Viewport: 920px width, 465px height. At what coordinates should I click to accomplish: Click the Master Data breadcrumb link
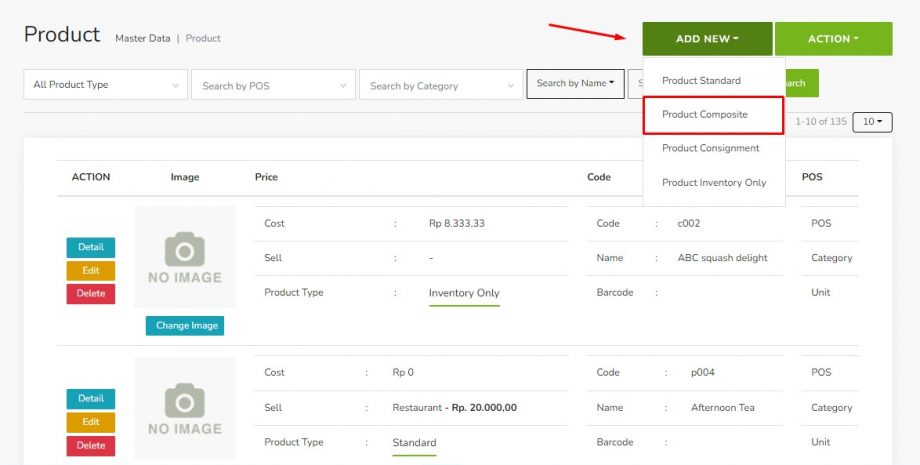click(143, 38)
